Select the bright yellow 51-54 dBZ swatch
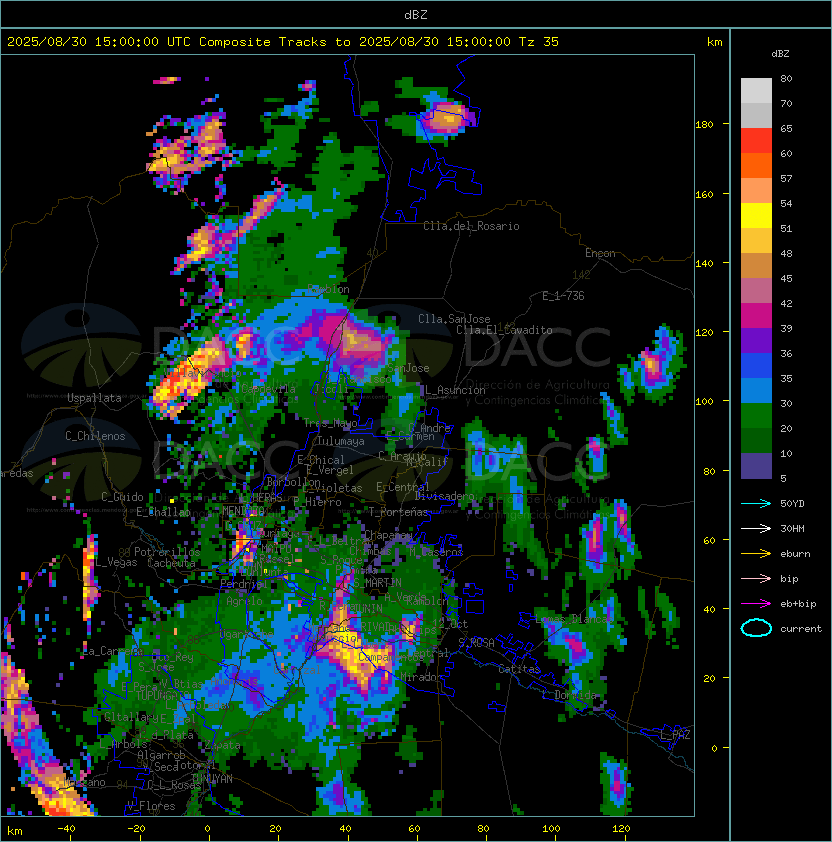 (x=756, y=216)
